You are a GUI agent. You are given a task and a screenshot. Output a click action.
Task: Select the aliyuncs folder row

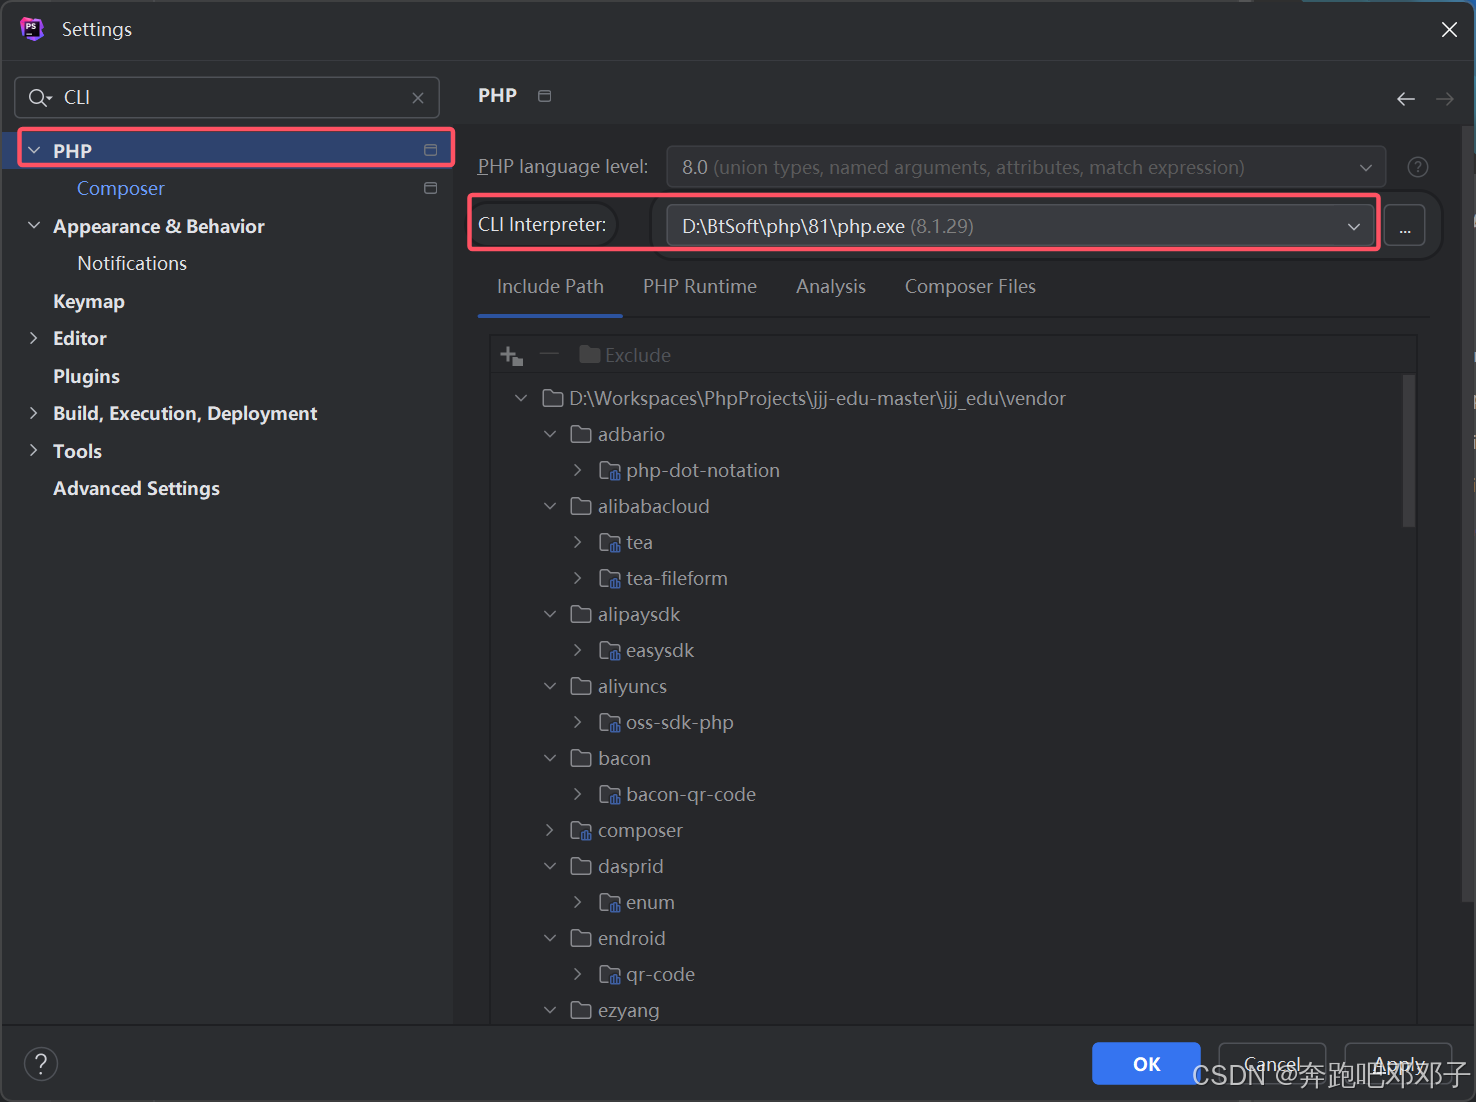click(632, 686)
